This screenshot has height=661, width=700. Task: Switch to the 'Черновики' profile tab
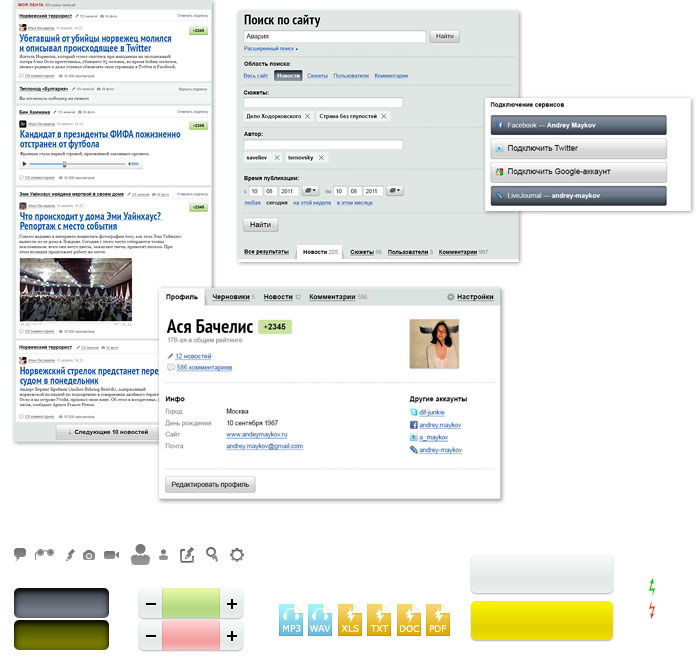coord(232,297)
